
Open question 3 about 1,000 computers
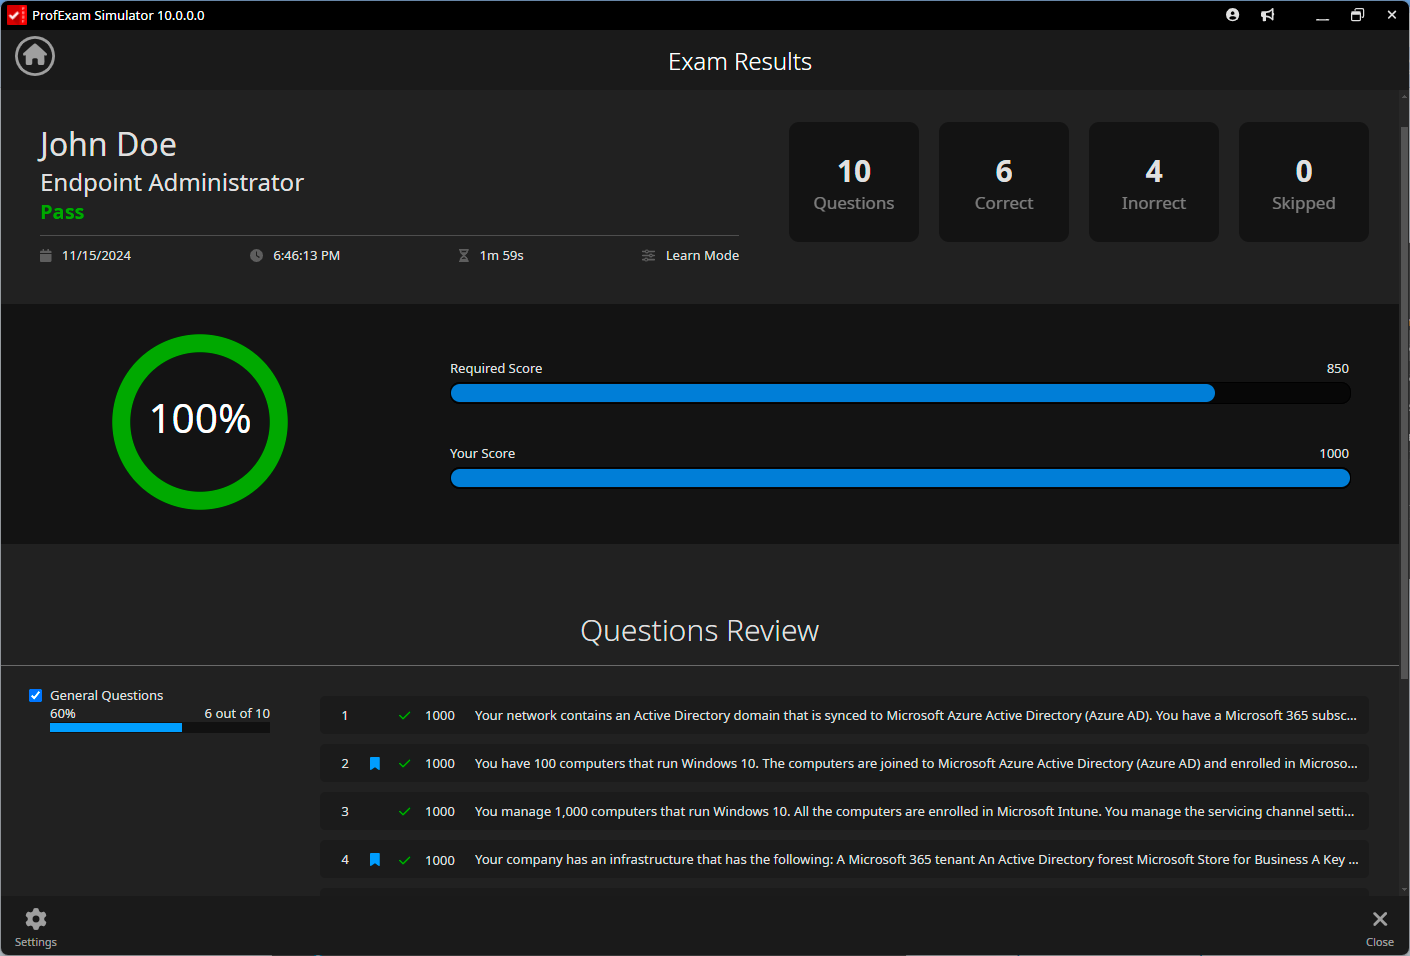pos(844,812)
